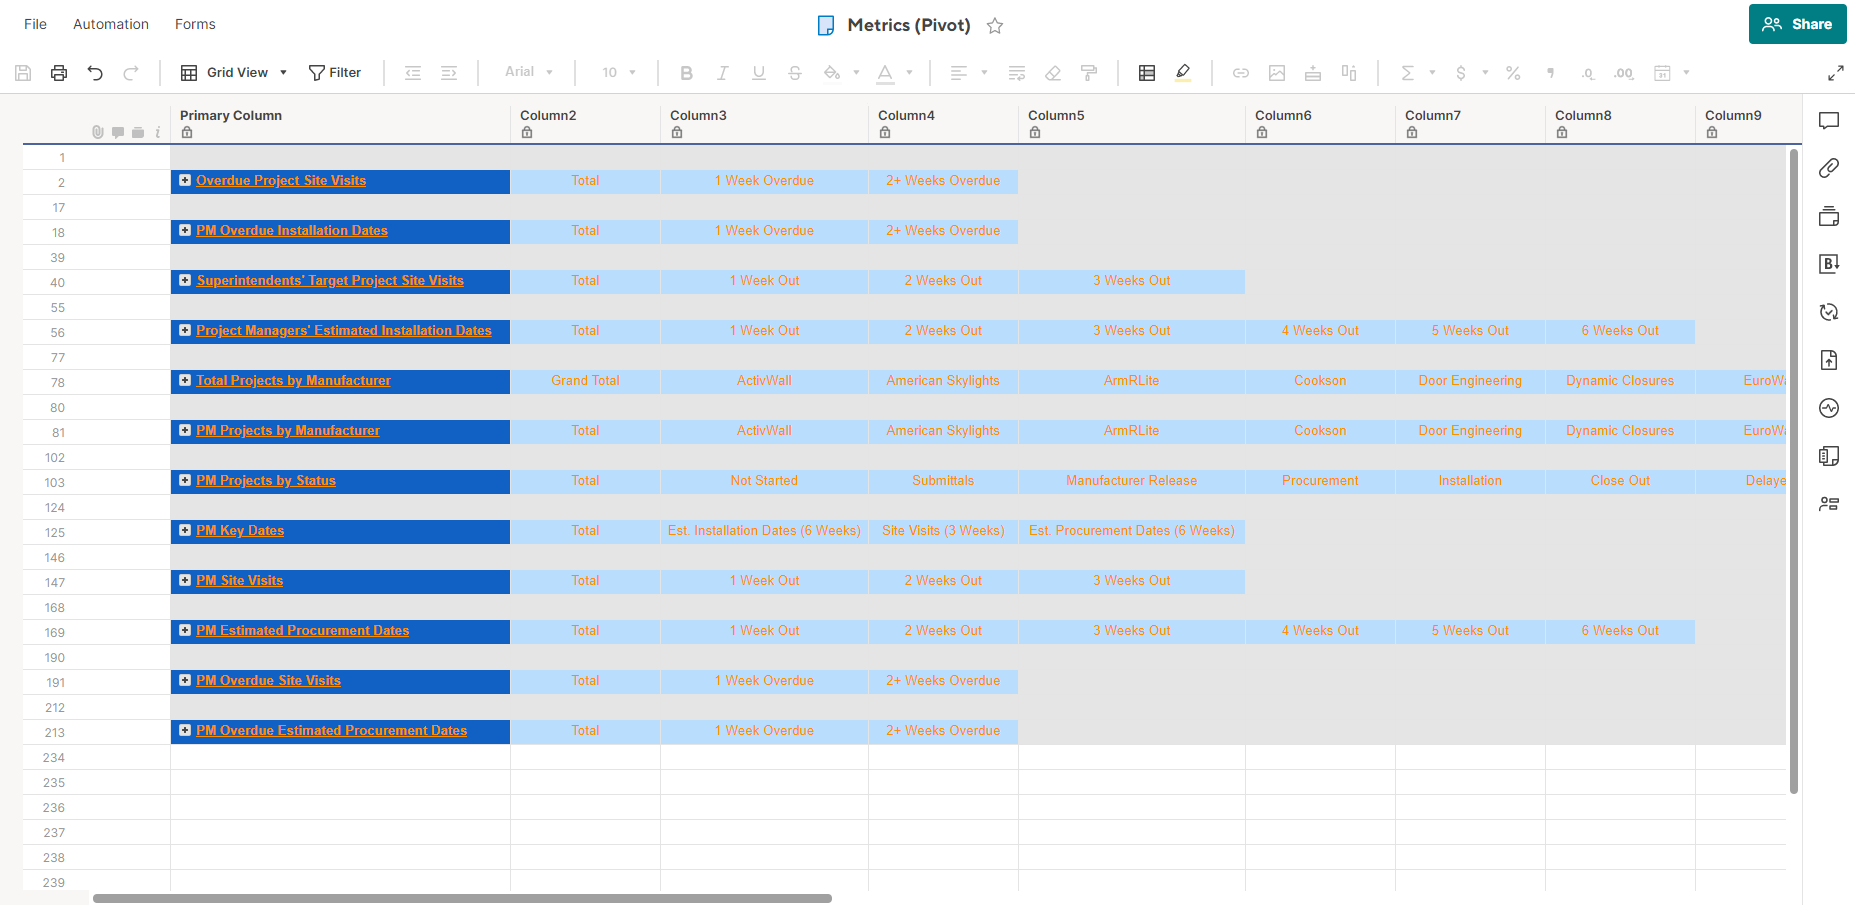Click the Save icon in toolbar

(23, 73)
